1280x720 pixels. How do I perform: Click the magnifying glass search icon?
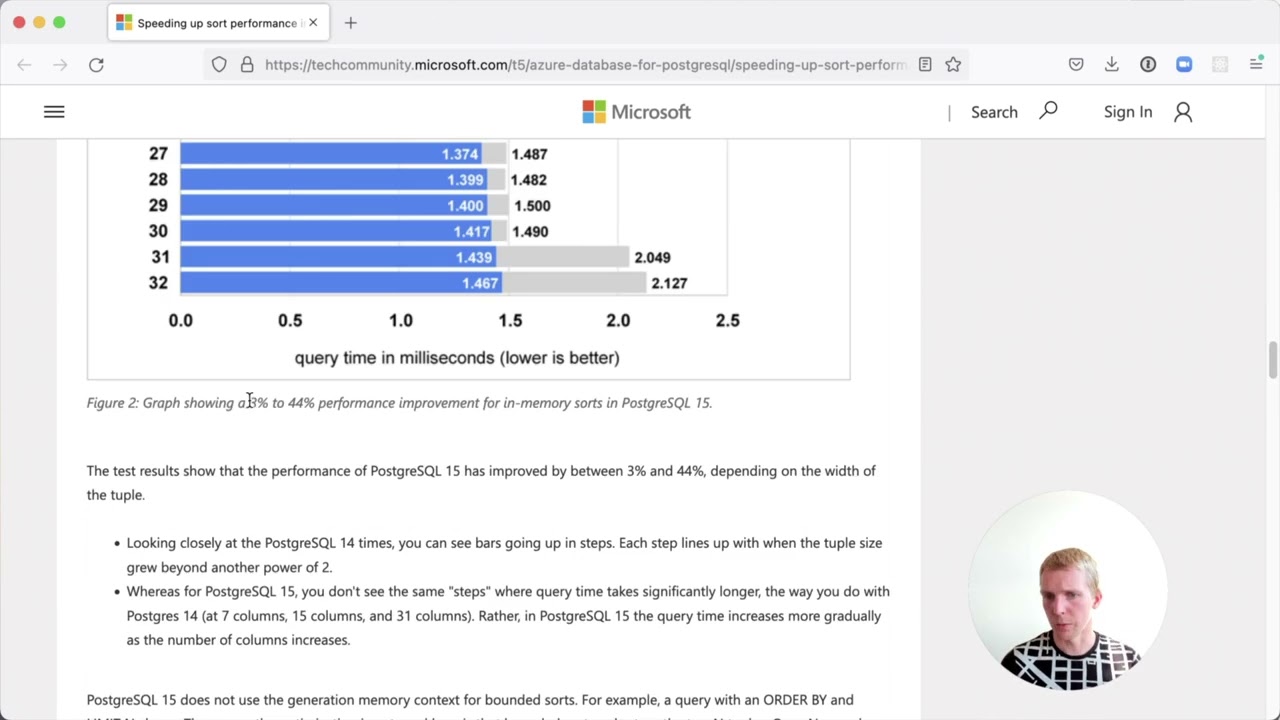click(x=1048, y=111)
